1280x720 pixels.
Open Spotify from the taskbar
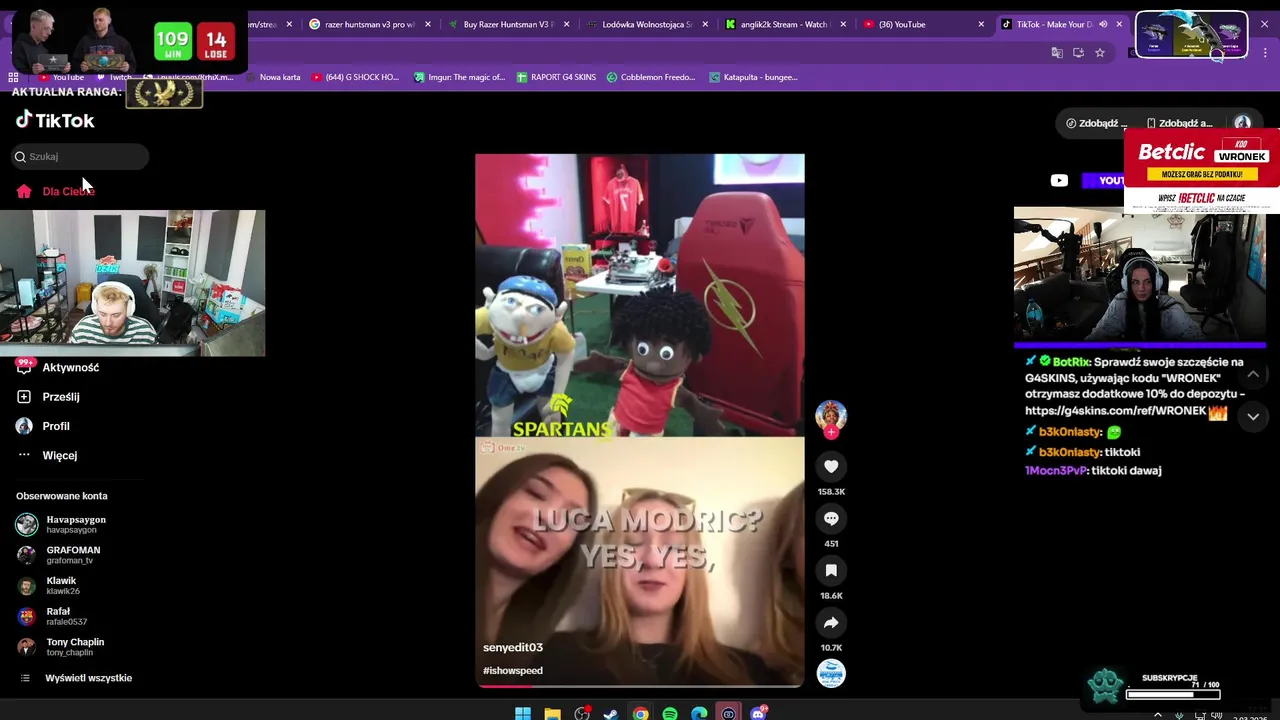(670, 713)
